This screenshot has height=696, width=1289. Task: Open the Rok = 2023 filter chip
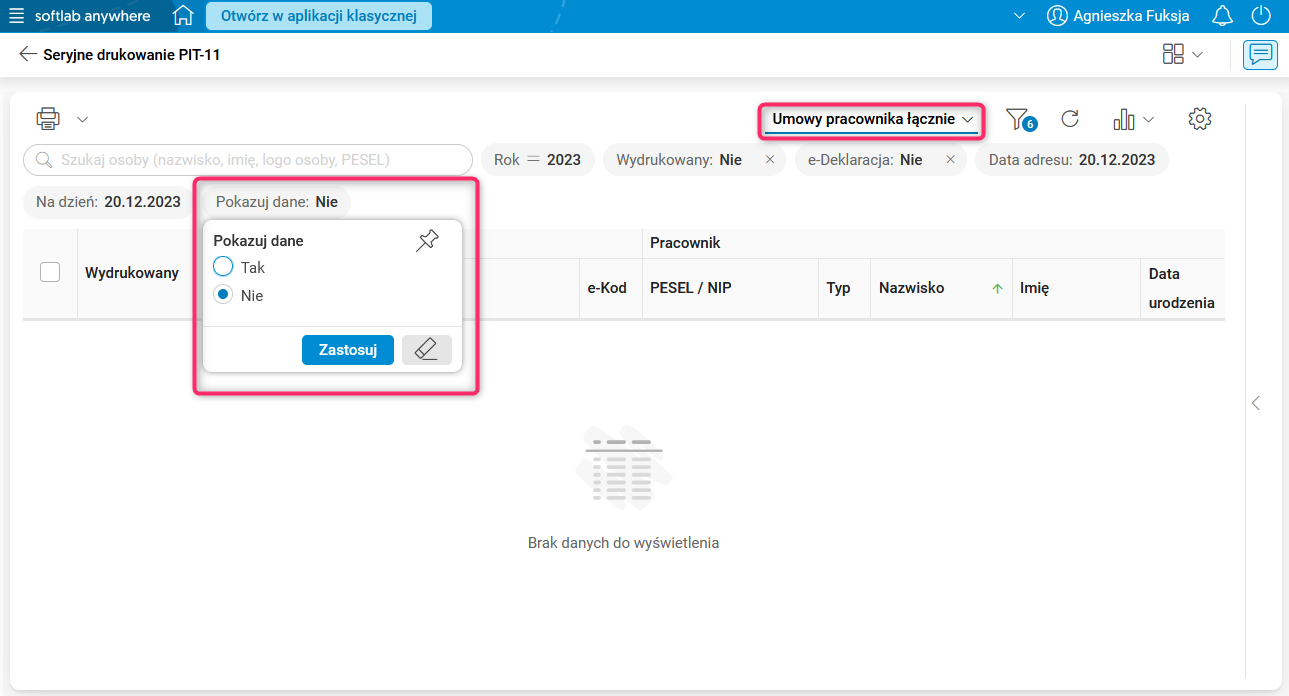(538, 160)
